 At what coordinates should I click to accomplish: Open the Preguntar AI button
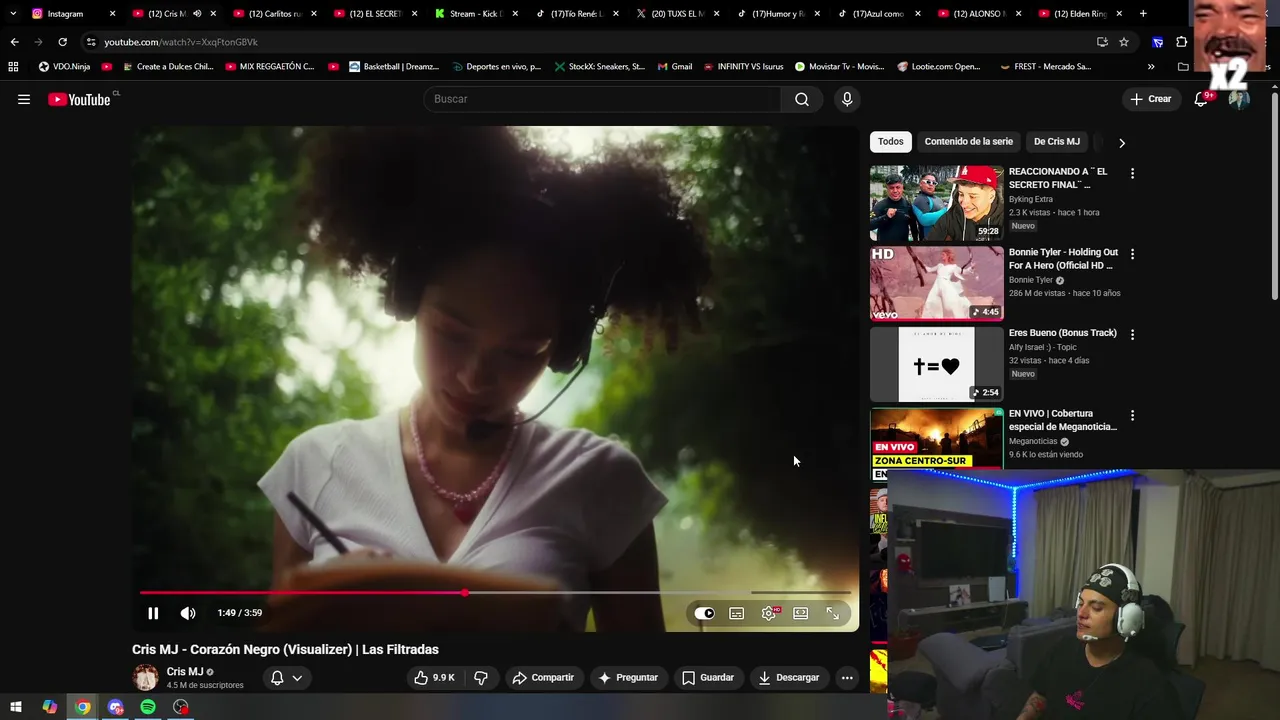[x=627, y=677]
